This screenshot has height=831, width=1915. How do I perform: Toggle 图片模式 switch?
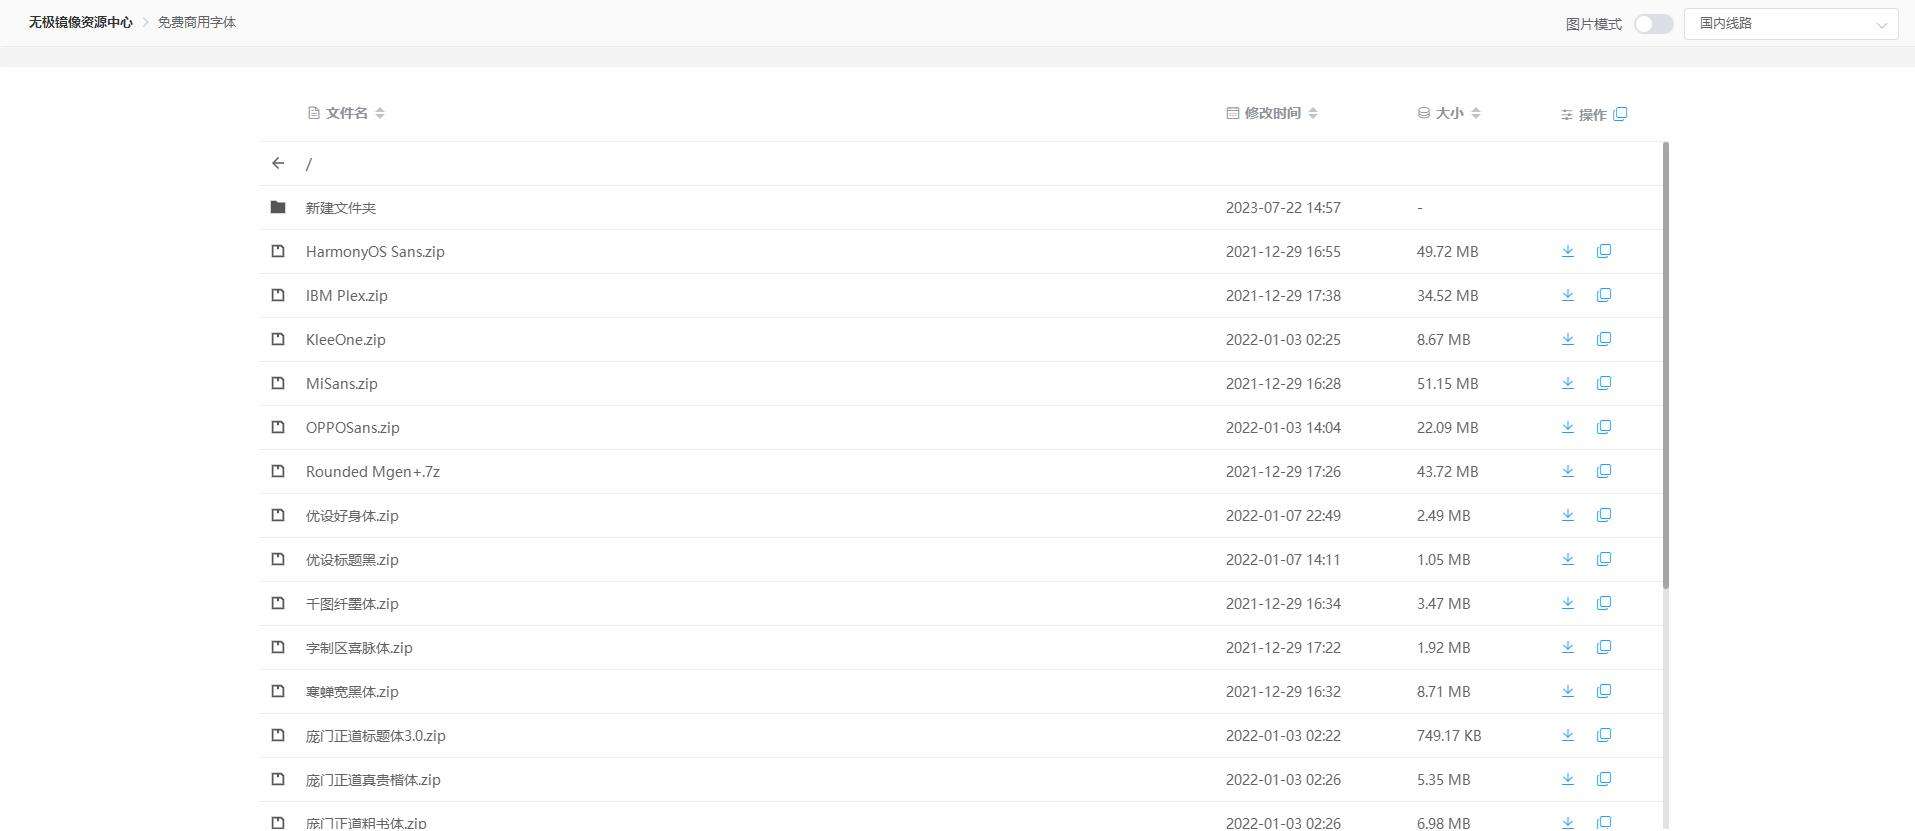pos(1653,24)
